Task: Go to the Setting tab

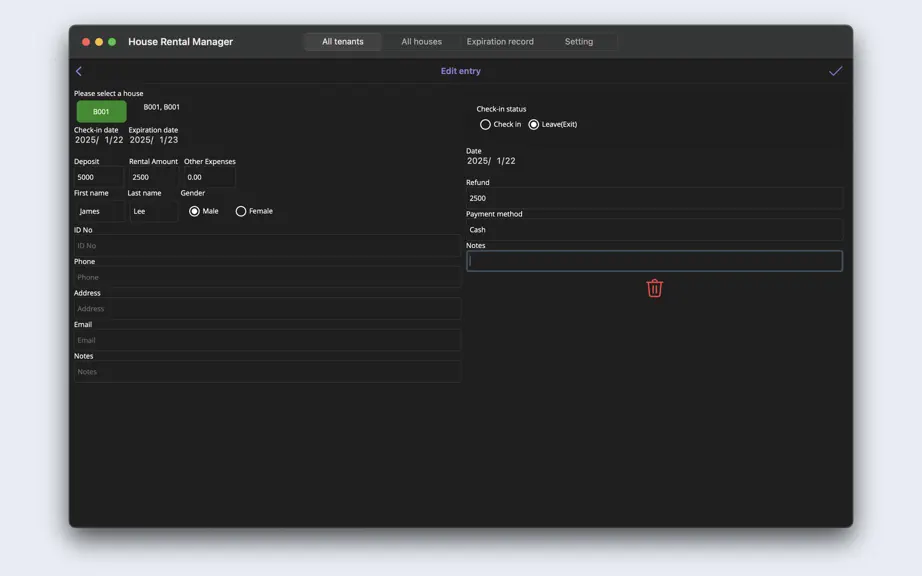Action: [x=579, y=42]
